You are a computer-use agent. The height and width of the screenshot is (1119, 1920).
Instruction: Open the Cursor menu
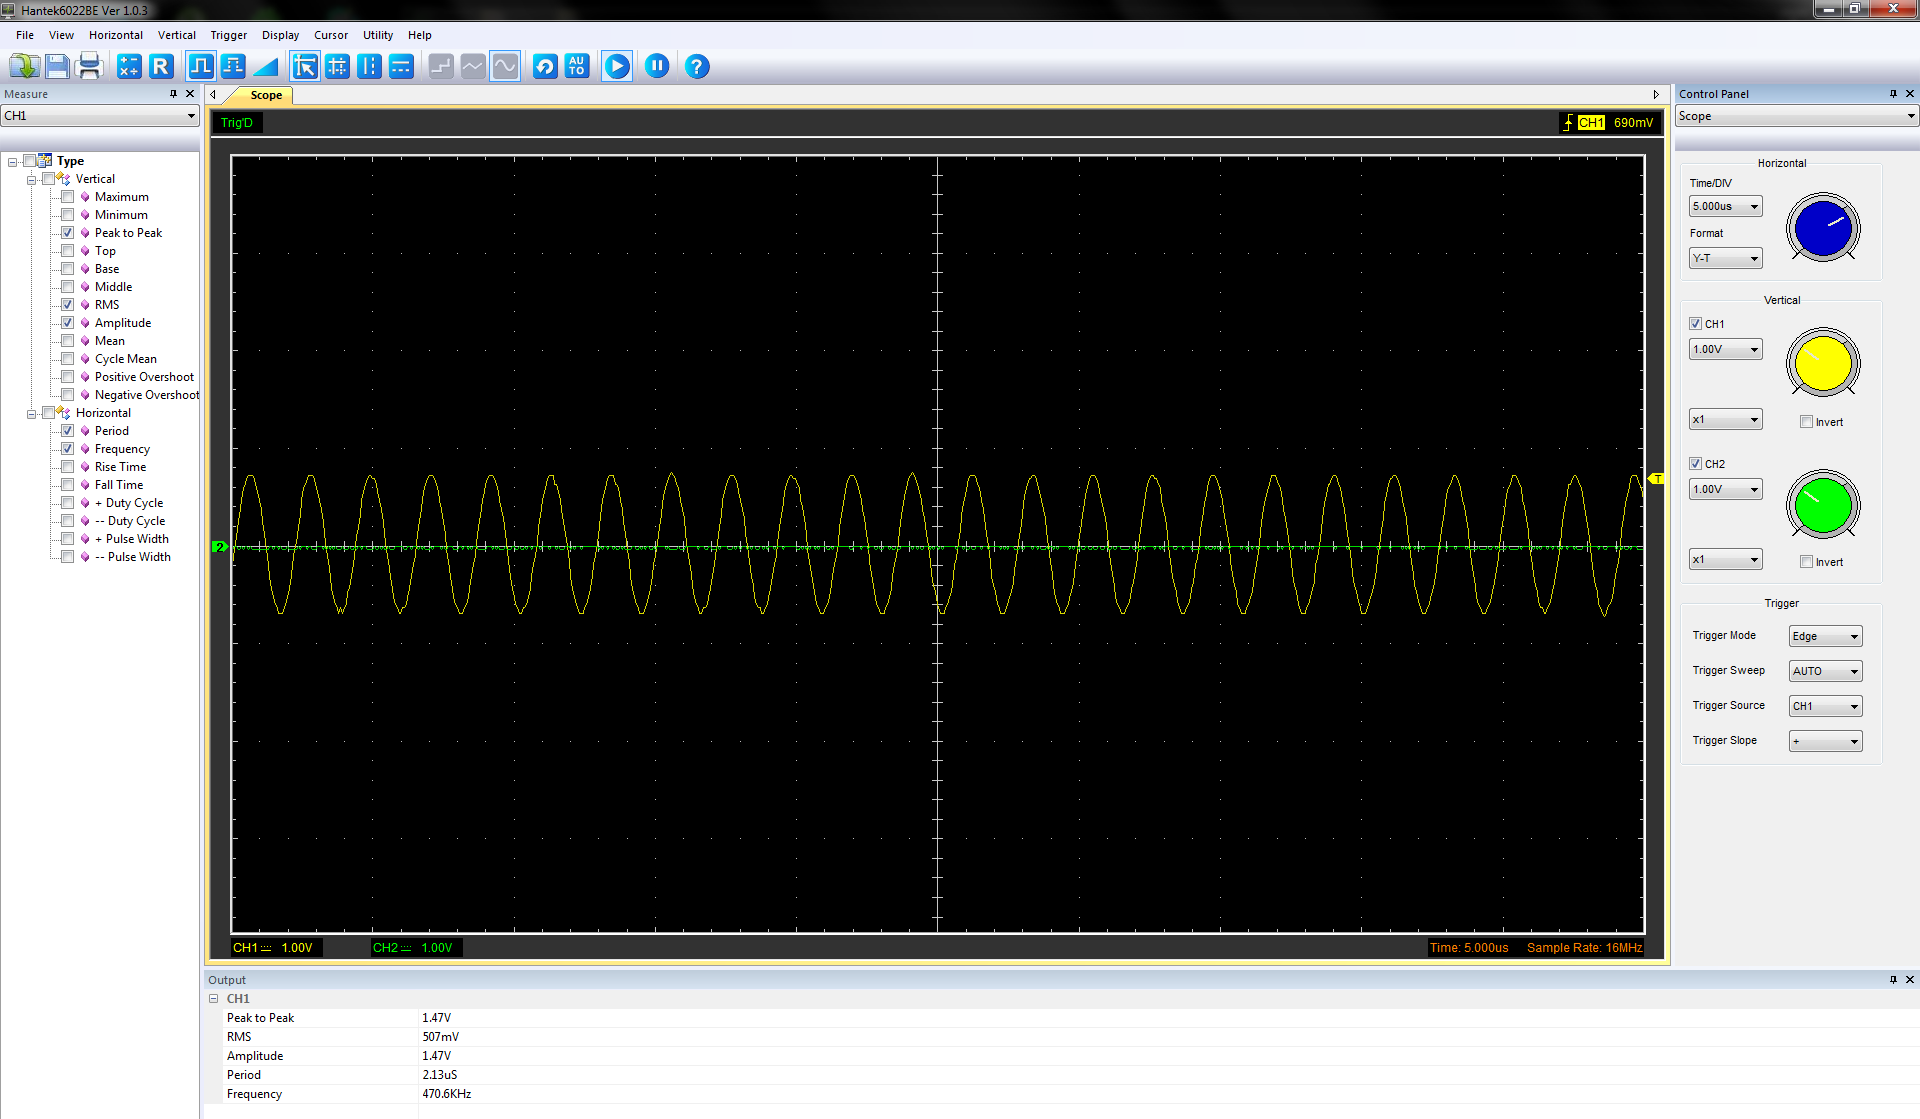(x=331, y=35)
